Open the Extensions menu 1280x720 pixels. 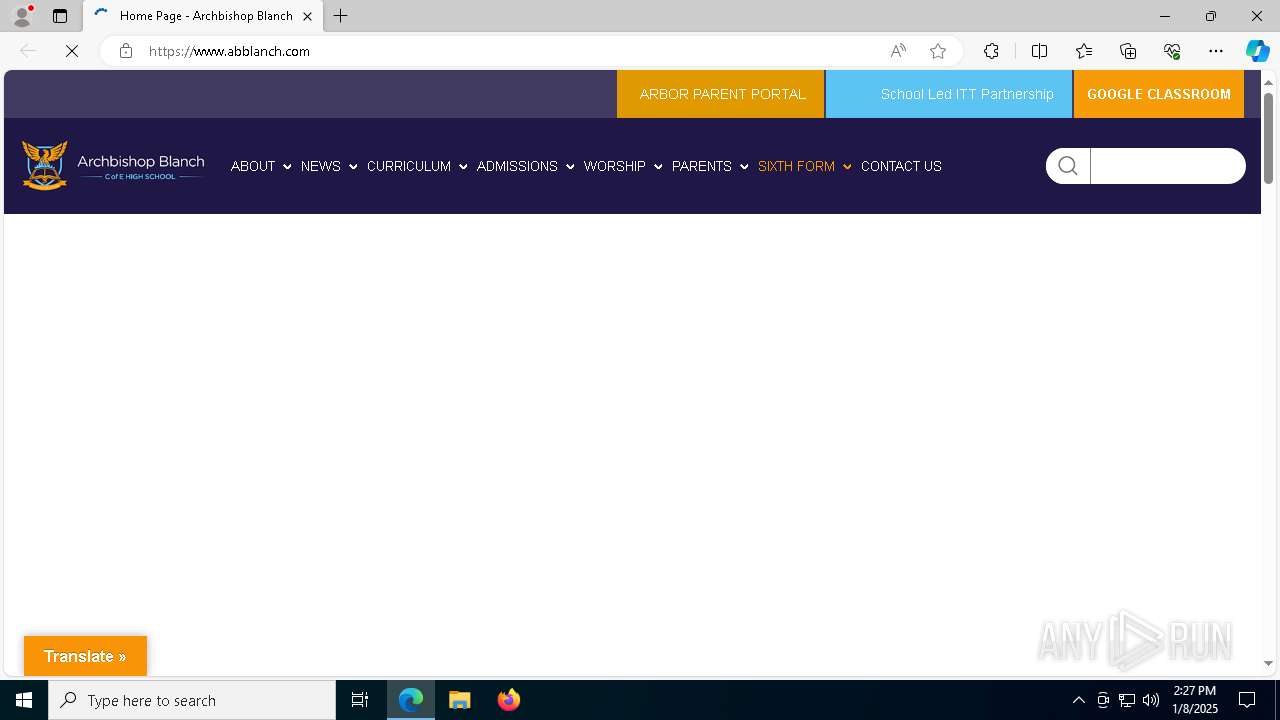(x=991, y=51)
